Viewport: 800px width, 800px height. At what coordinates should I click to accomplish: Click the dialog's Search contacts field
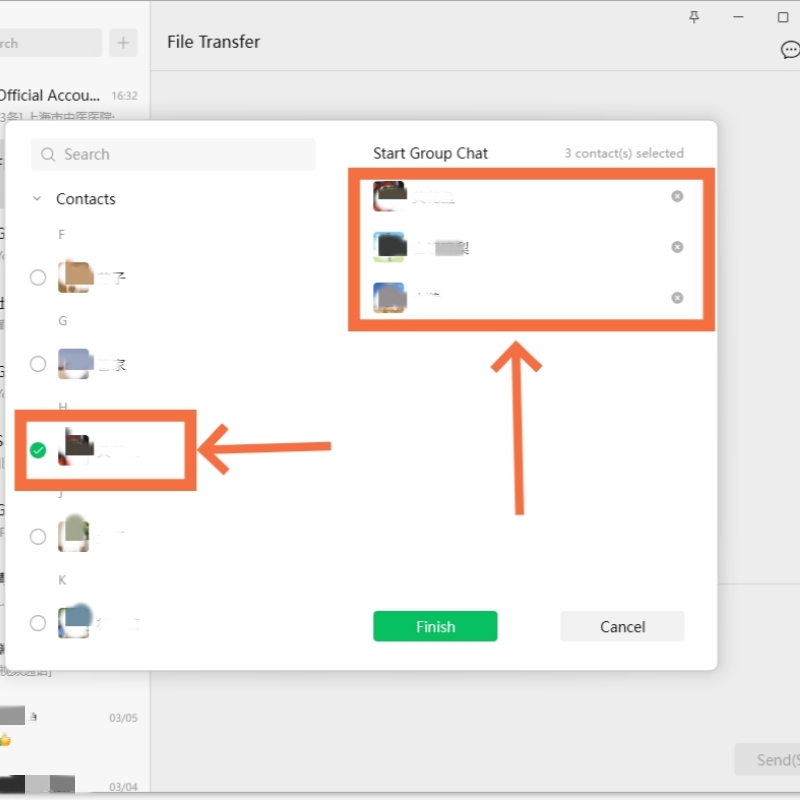click(173, 155)
